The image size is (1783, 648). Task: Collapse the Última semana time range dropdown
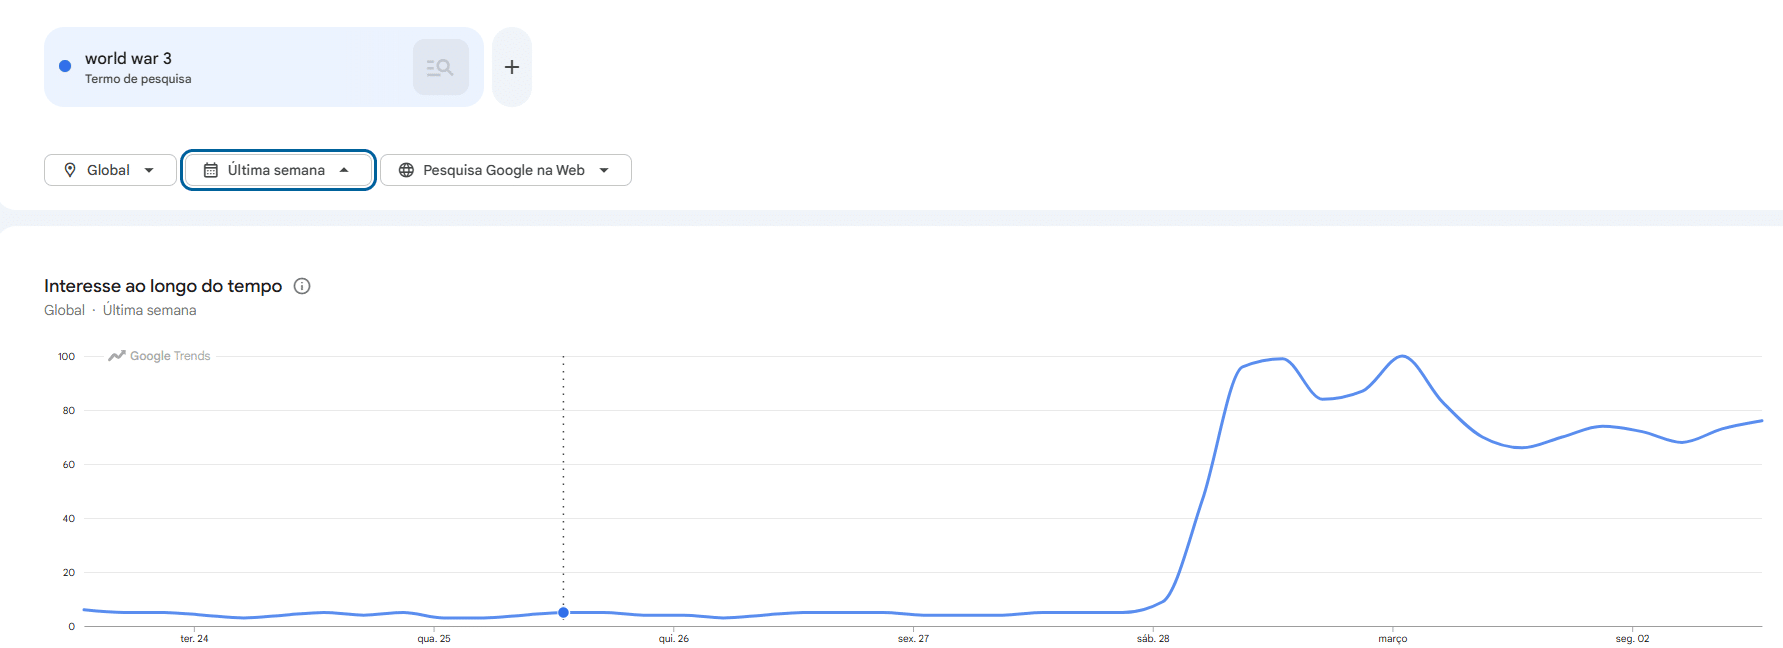click(x=277, y=170)
